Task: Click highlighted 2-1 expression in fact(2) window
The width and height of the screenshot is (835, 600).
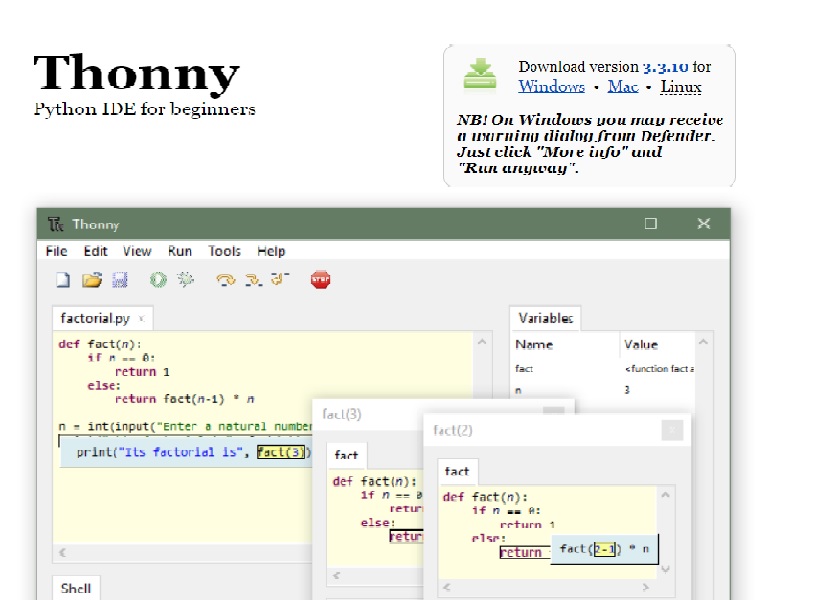Action: (x=604, y=549)
